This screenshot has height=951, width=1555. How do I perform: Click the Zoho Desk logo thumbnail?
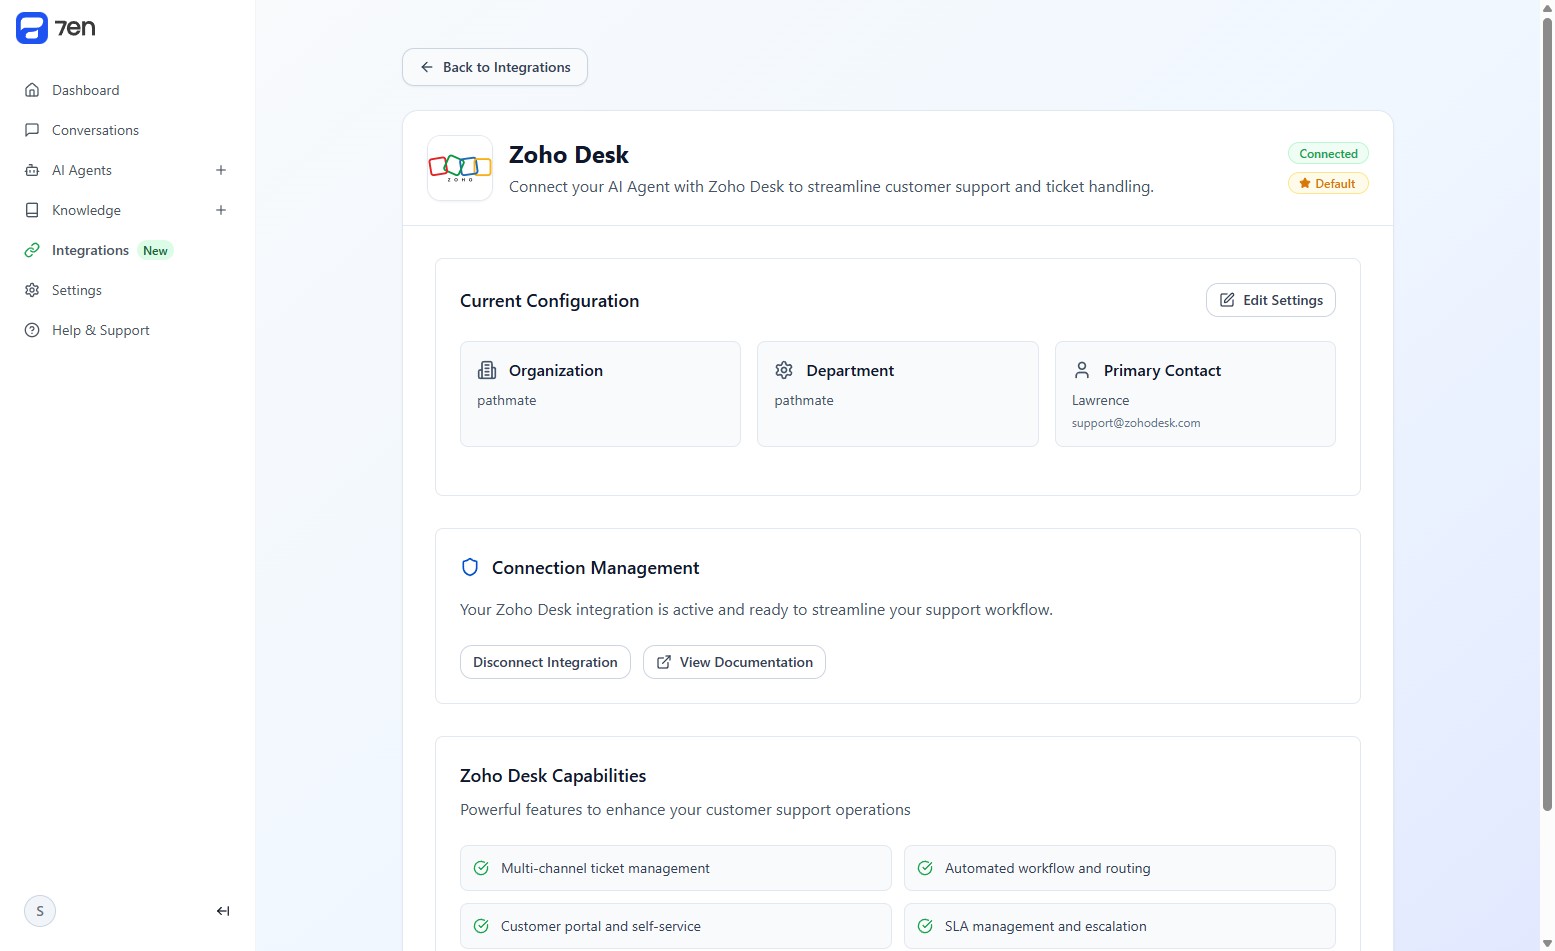(x=460, y=168)
